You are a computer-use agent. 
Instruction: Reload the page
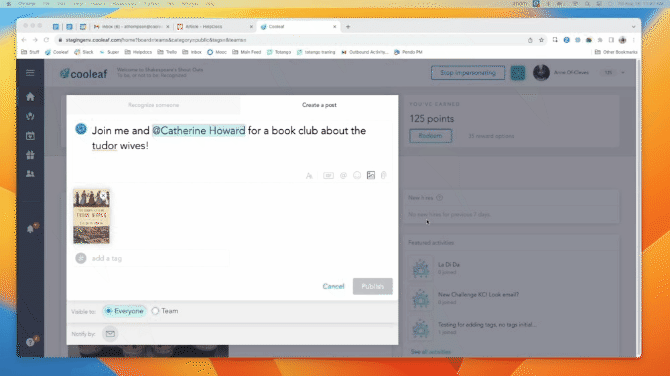(46, 40)
